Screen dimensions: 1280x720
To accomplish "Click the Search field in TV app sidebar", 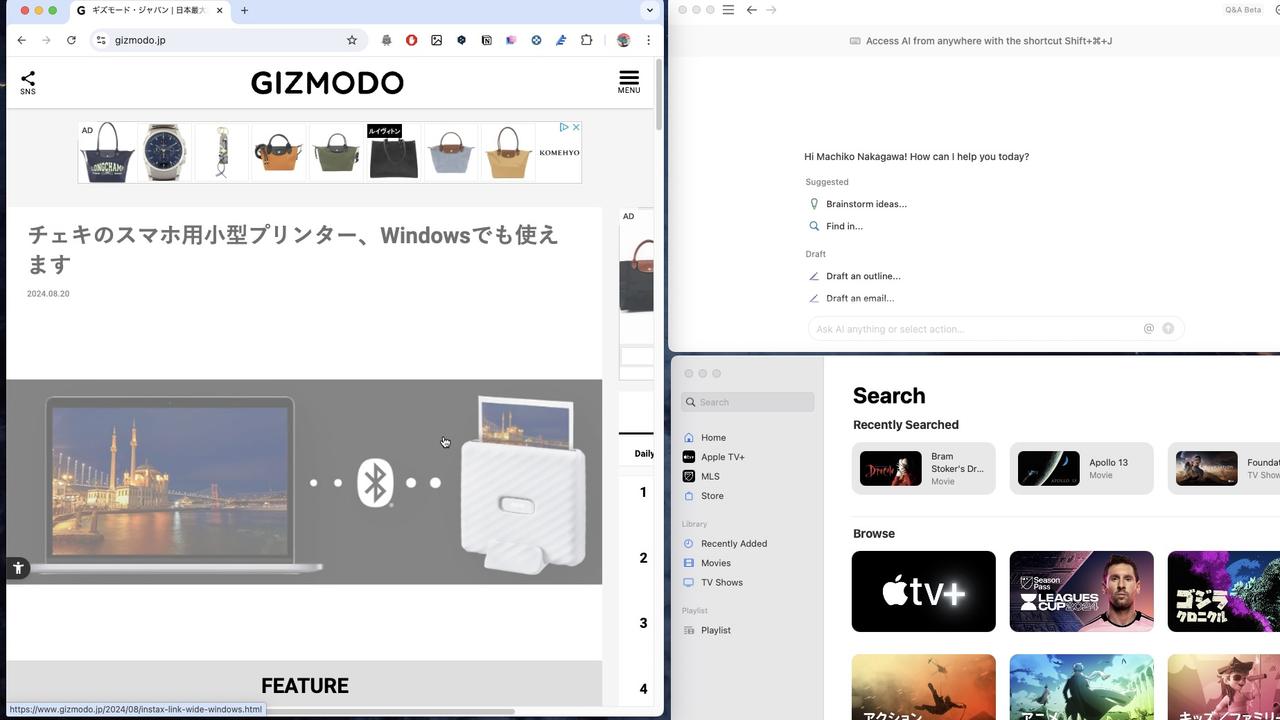I will pos(748,402).
